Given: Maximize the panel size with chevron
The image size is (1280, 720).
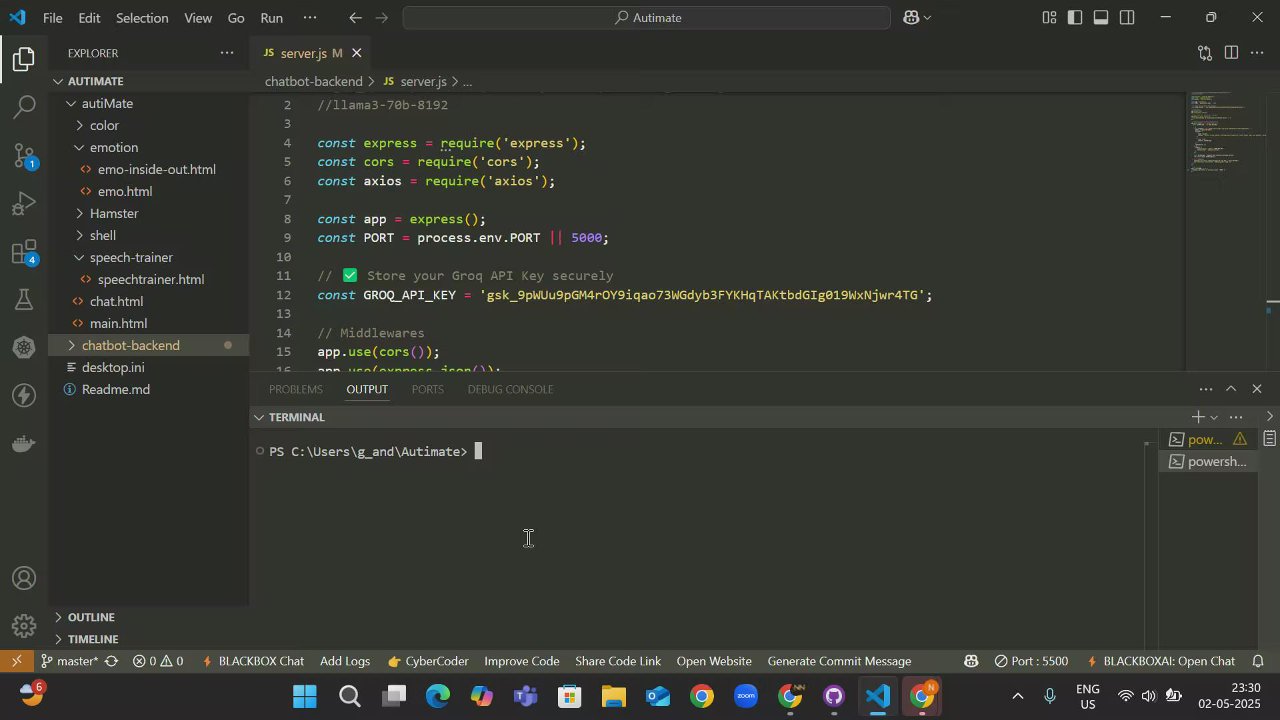Looking at the screenshot, I should pos(1231,389).
